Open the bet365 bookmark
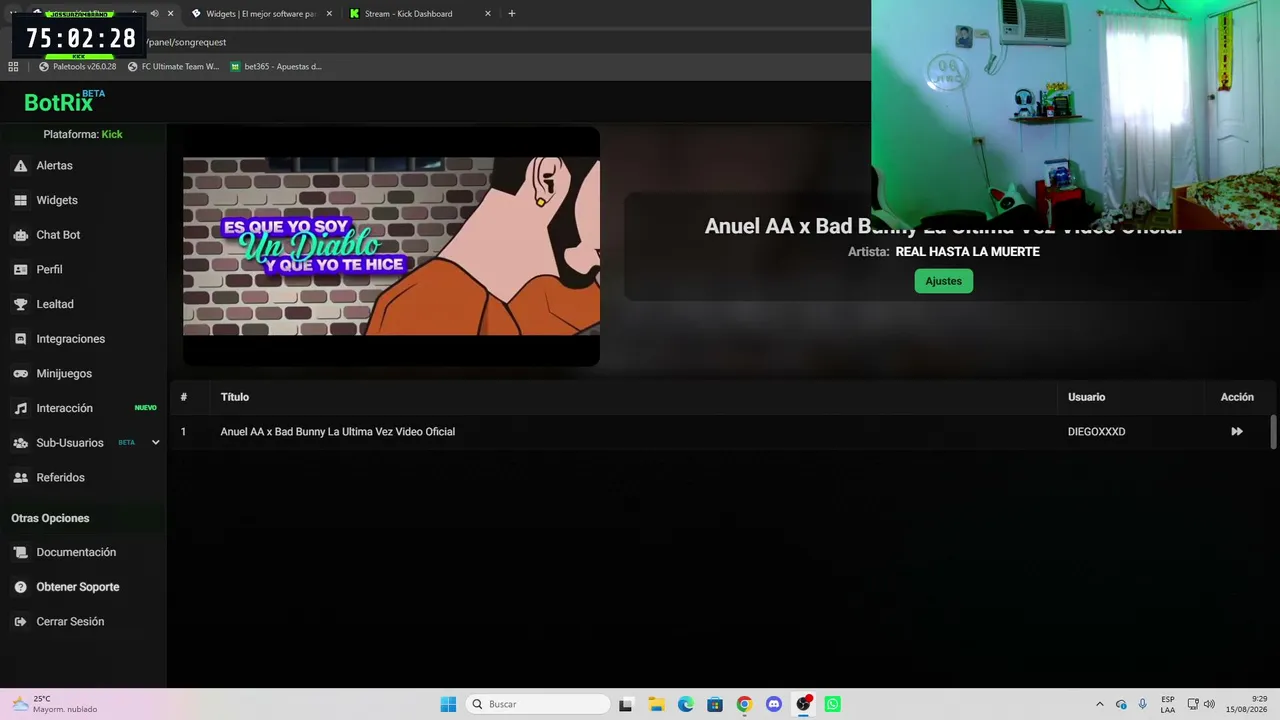This screenshot has width=1280, height=720. tap(276, 67)
